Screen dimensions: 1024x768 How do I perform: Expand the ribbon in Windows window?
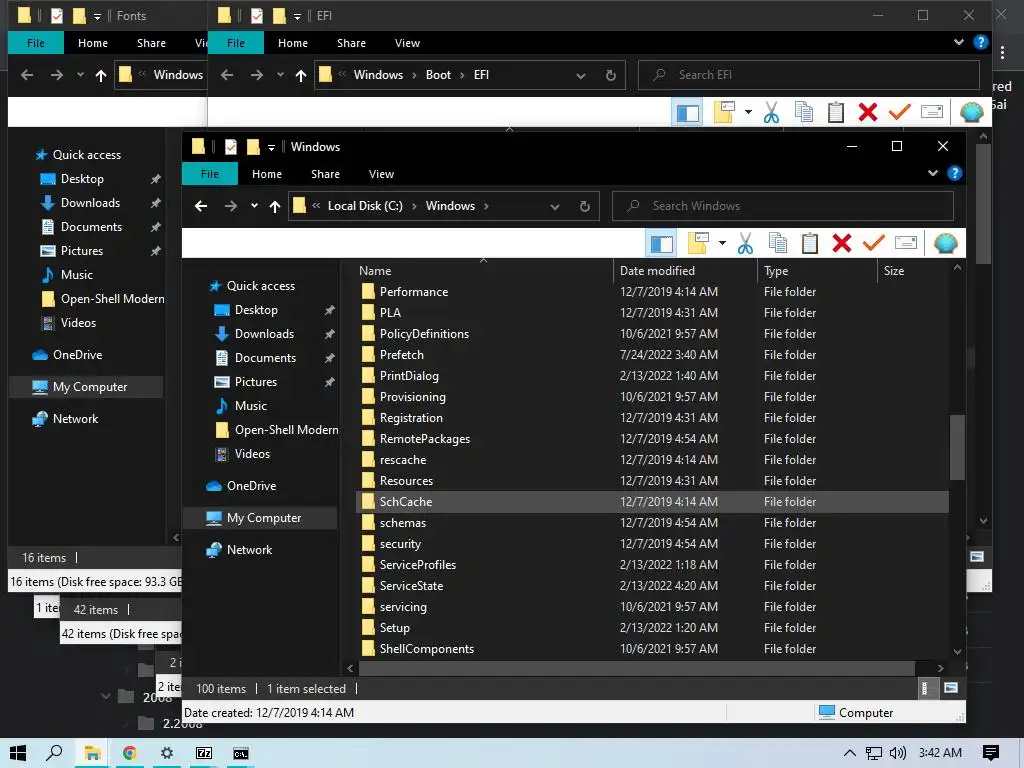pos(933,173)
